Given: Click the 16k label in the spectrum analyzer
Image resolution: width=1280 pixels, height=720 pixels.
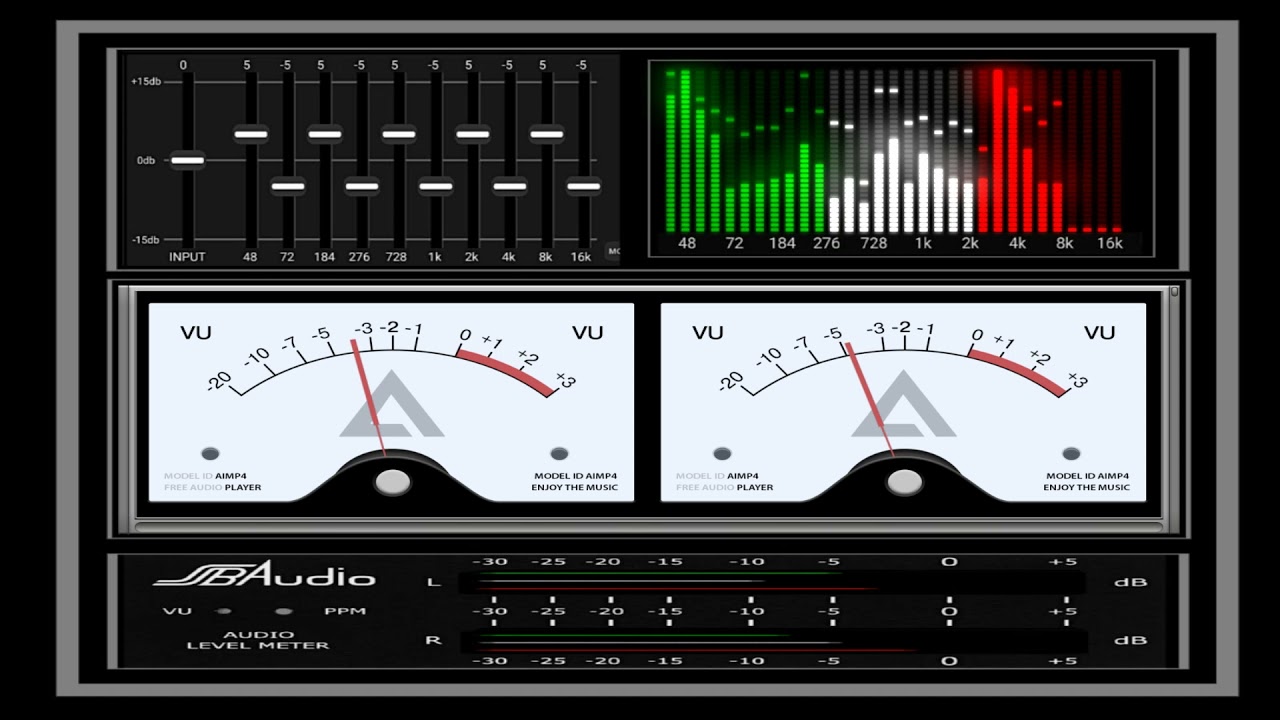Looking at the screenshot, I should pyautogui.click(x=1110, y=243).
